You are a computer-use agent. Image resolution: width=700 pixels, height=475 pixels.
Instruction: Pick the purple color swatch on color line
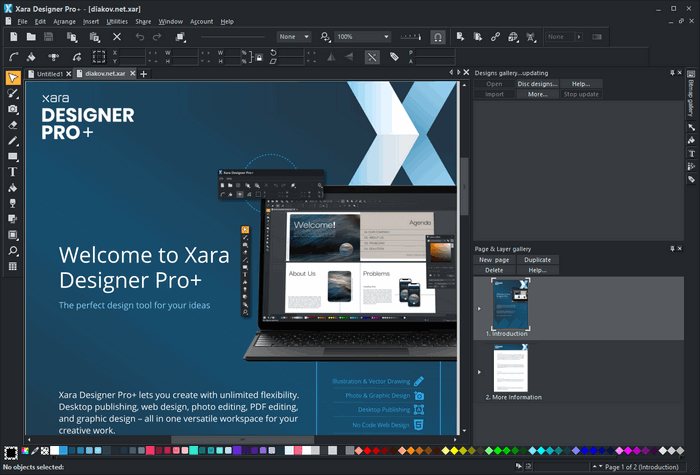237,450
